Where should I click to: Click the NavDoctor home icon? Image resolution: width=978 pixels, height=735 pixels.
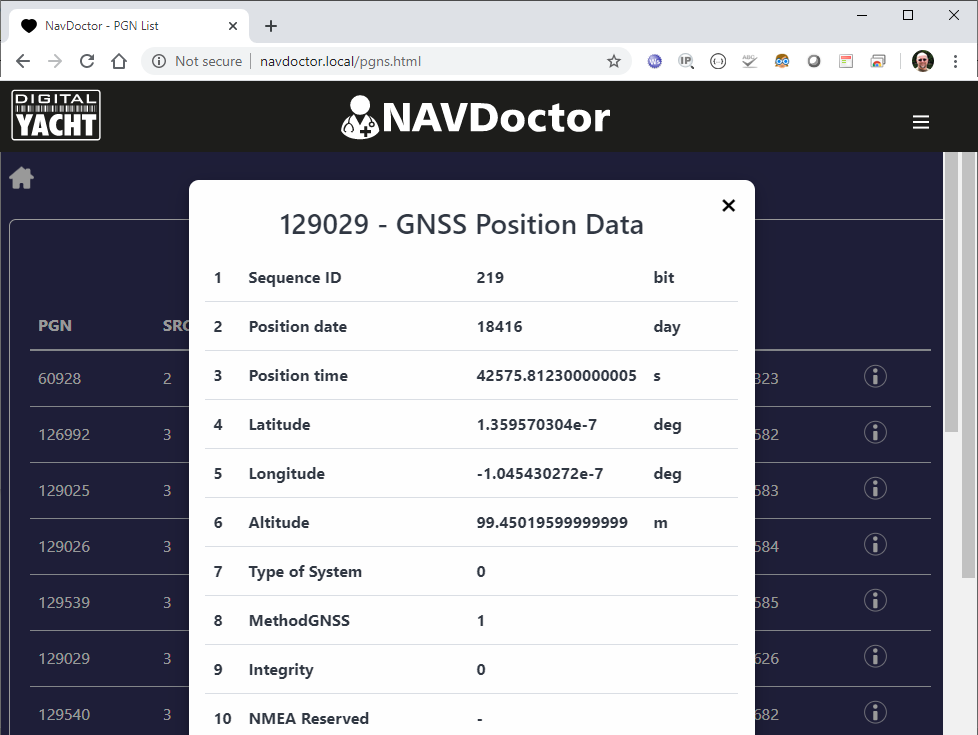[x=21, y=177]
